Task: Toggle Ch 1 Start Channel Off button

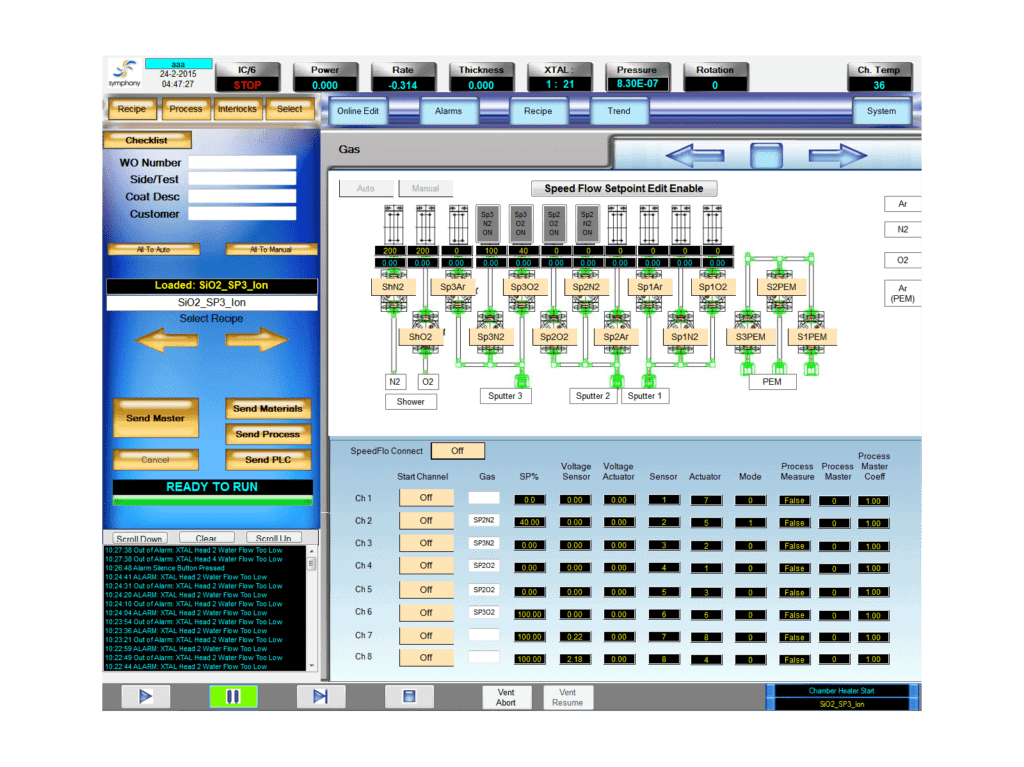Action: click(x=425, y=498)
